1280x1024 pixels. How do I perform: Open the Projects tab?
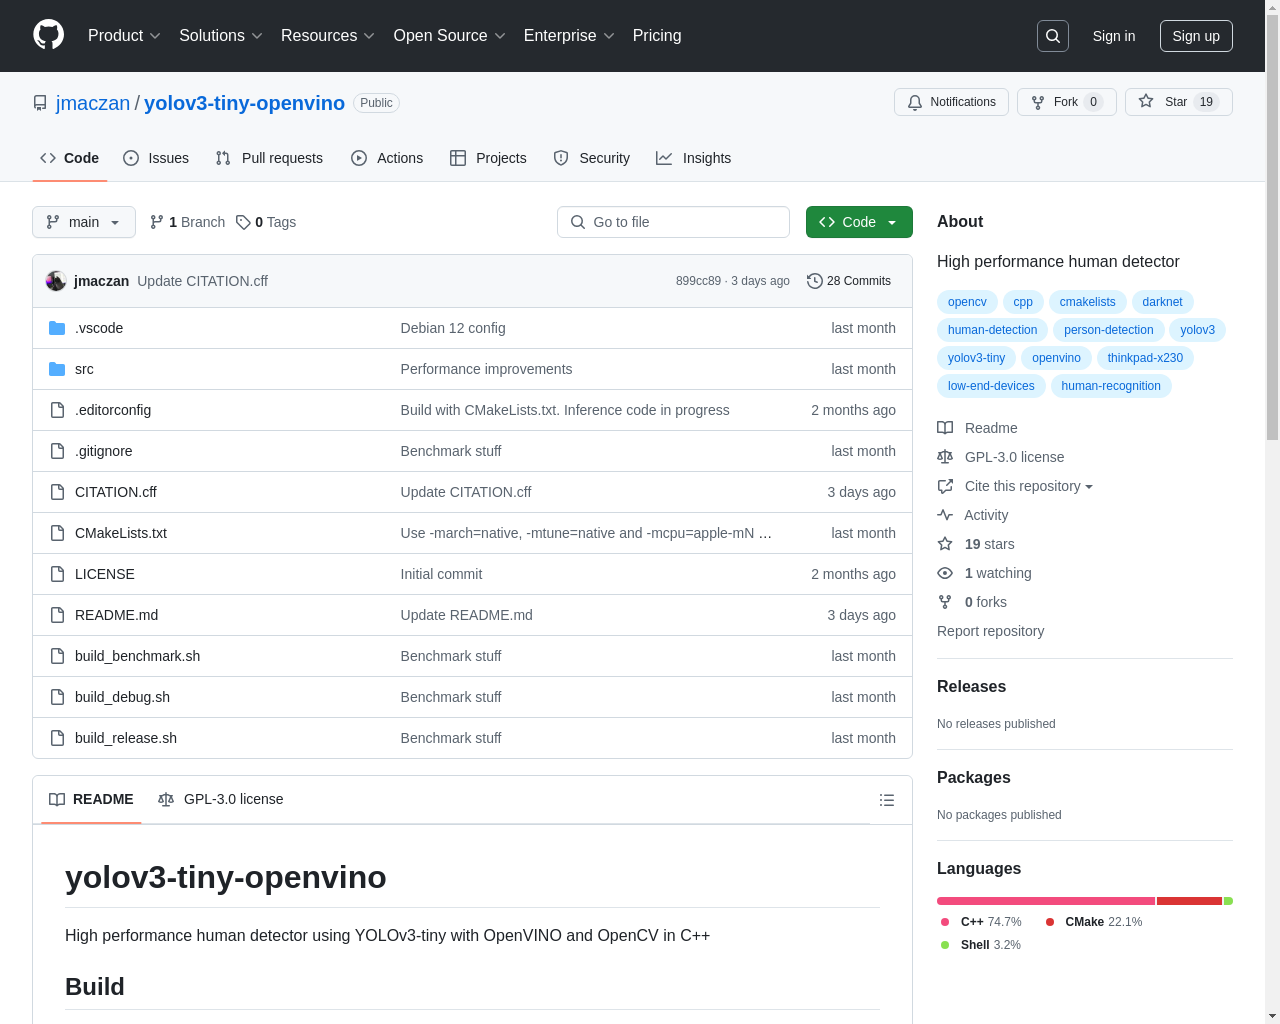[x=488, y=158]
